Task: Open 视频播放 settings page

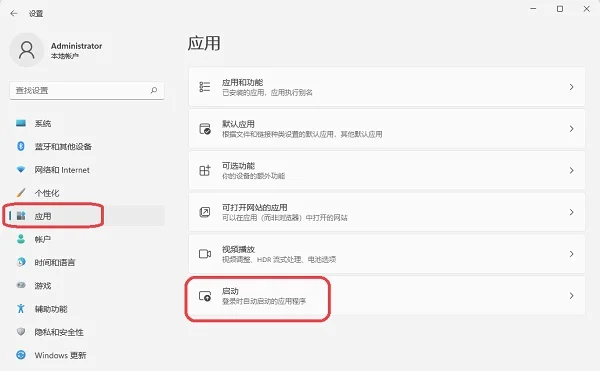Action: click(x=387, y=254)
